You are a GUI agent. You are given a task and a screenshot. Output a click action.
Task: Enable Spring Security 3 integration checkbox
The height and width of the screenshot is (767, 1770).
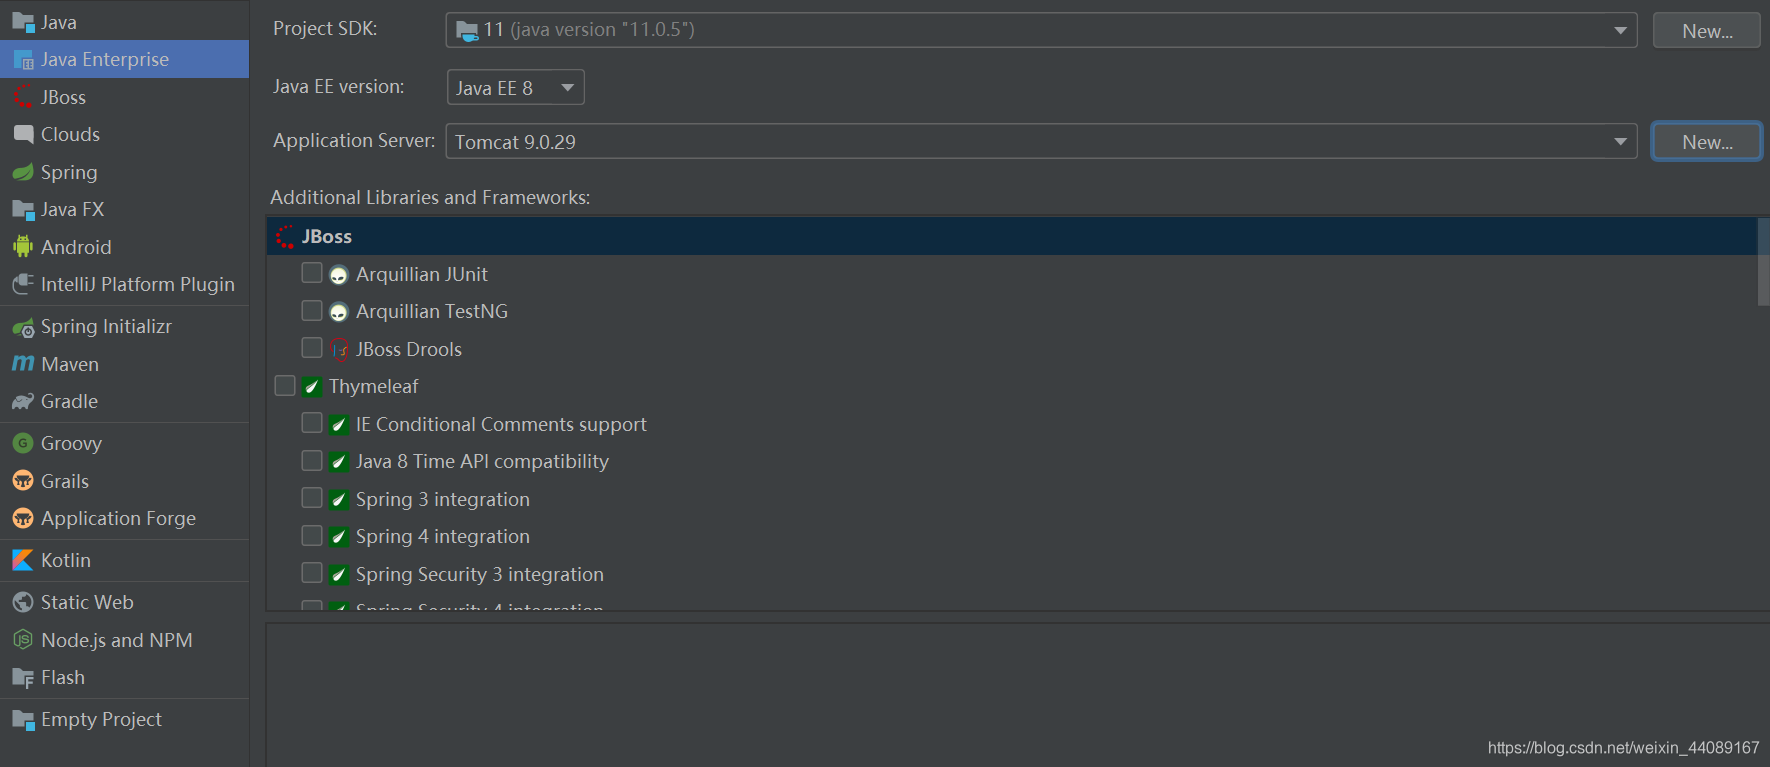[312, 572]
